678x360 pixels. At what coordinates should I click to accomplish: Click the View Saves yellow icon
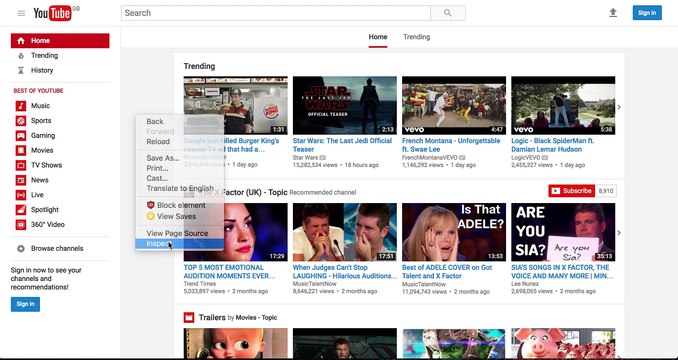point(150,216)
